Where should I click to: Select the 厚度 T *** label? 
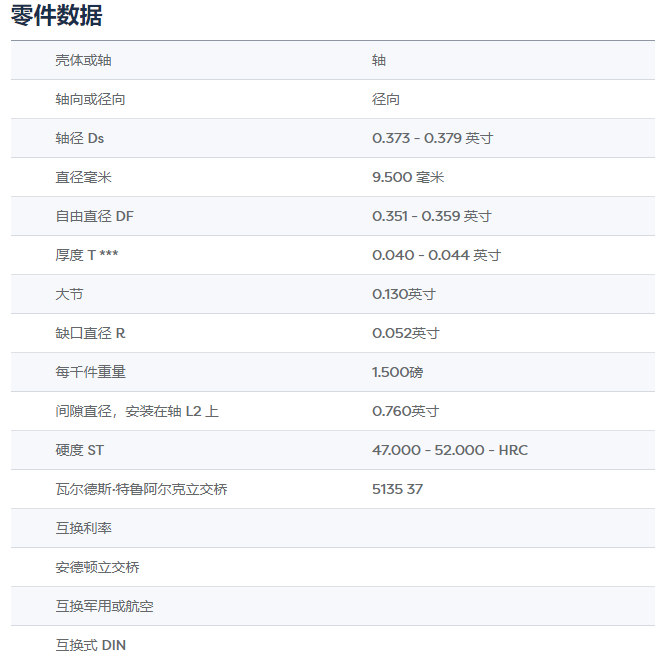(87, 255)
